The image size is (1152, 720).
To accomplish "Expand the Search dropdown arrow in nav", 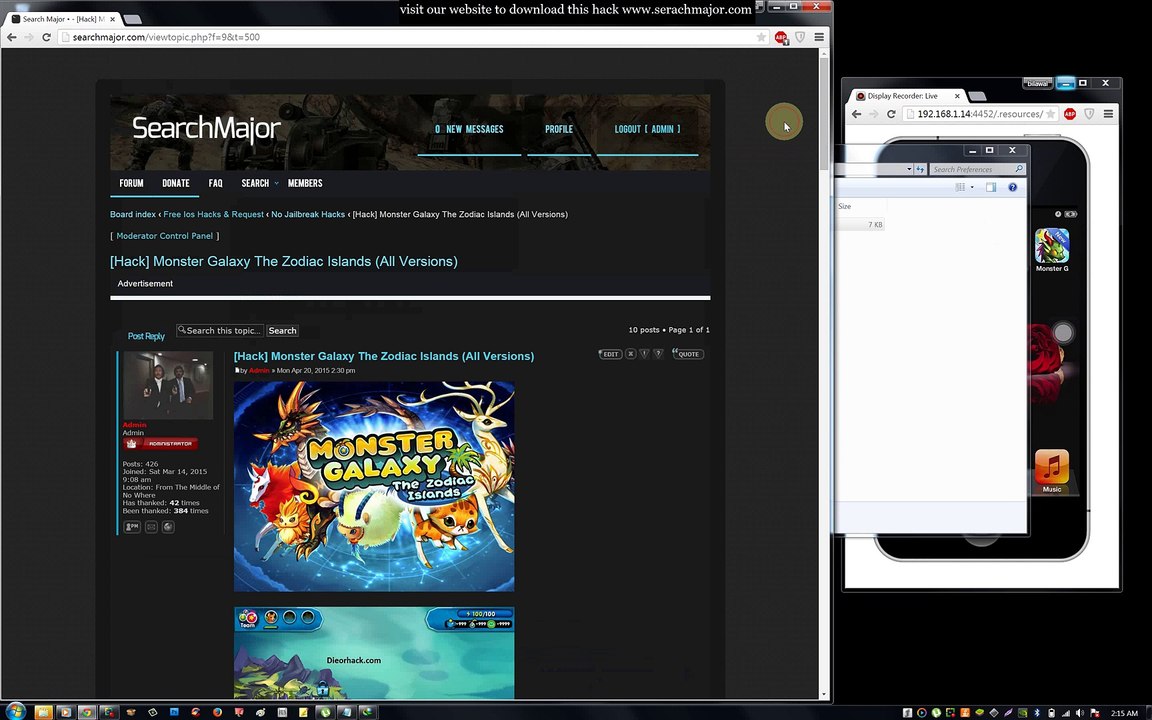I will point(276,183).
